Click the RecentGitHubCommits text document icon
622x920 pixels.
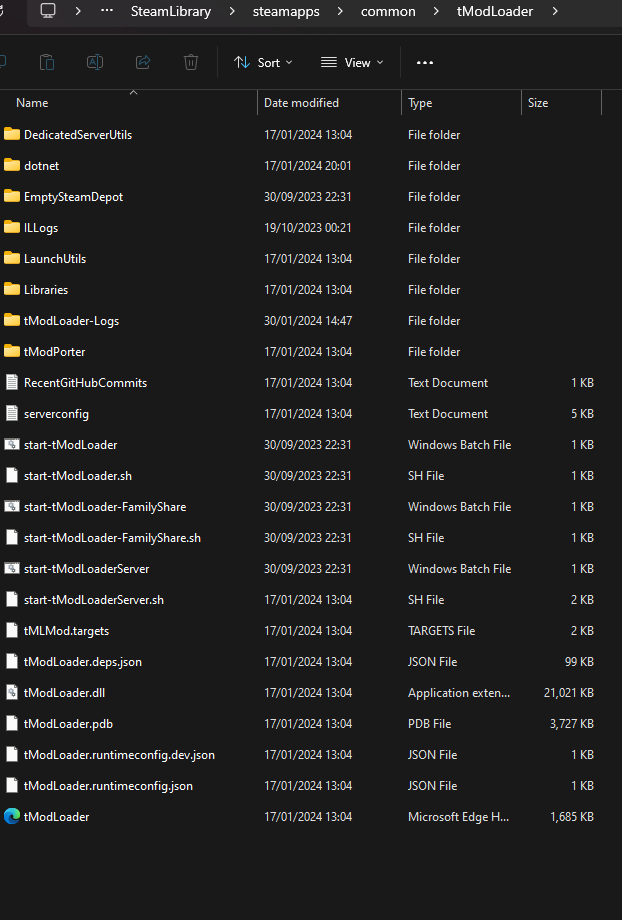click(12, 383)
